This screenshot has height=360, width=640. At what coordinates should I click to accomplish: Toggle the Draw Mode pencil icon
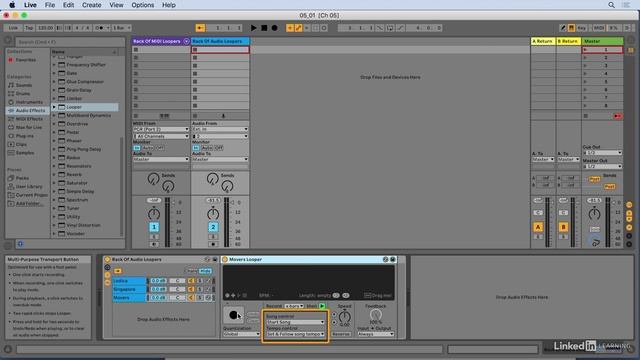[563, 28]
